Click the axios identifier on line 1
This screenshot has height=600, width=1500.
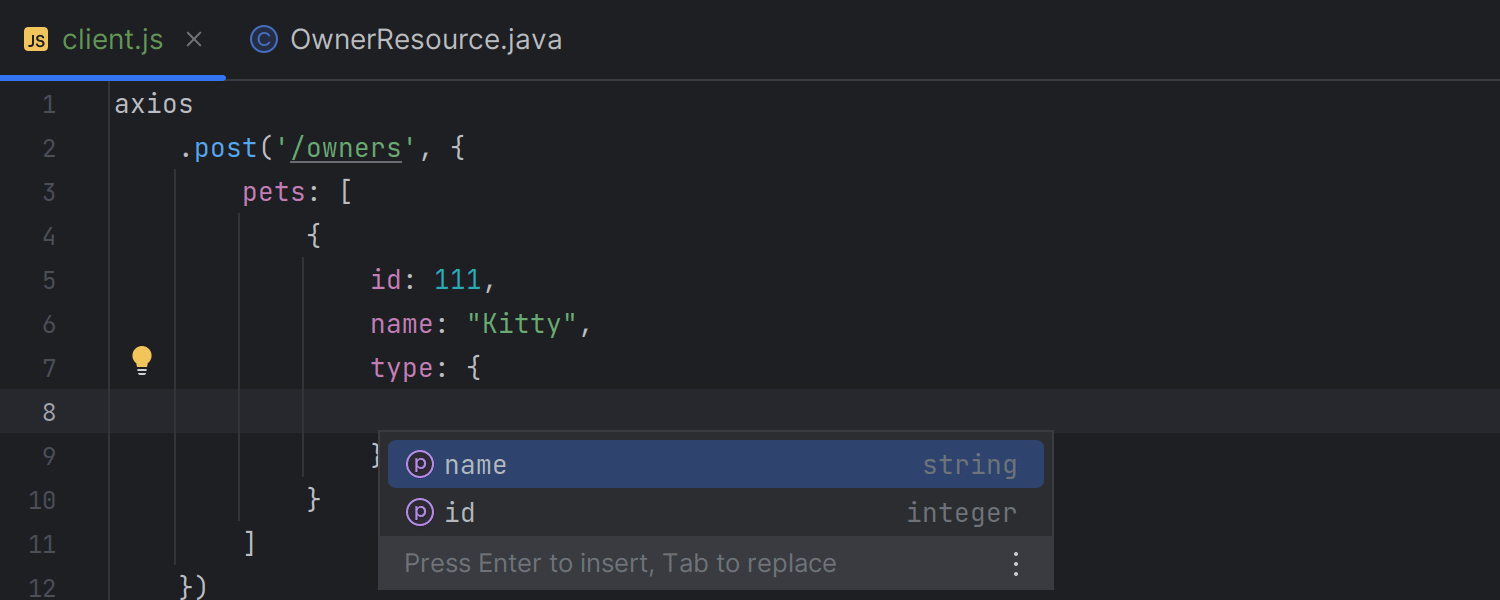(153, 103)
